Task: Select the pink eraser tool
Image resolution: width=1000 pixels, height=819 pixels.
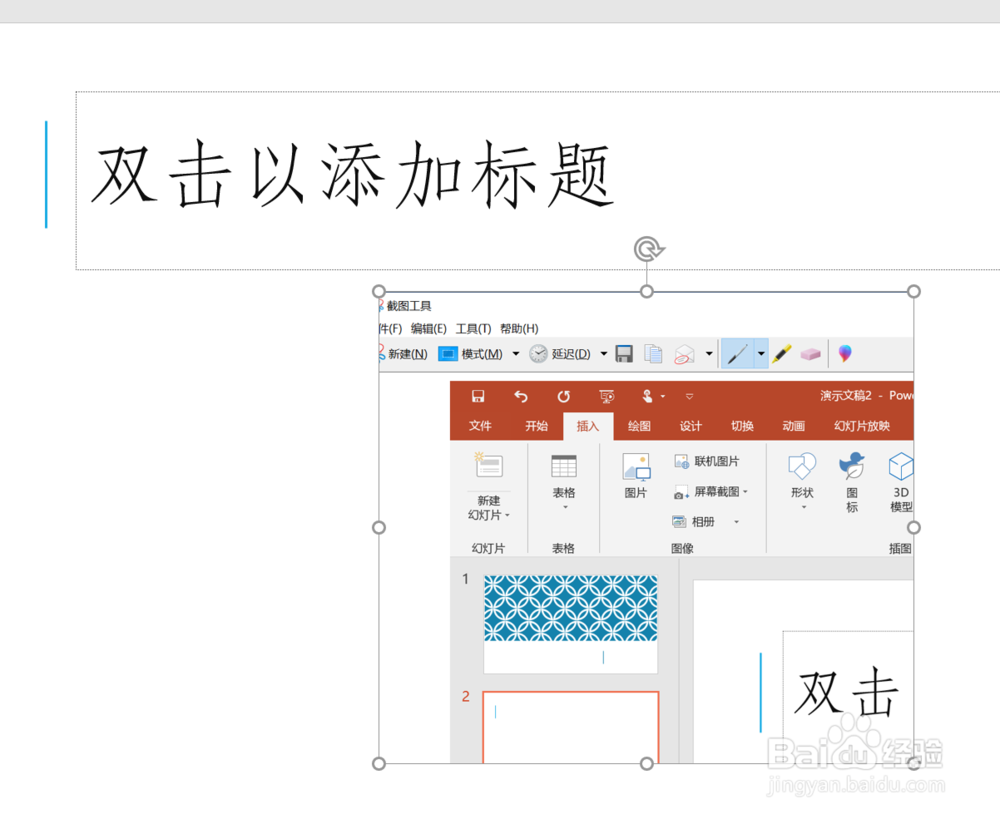Action: 811,354
